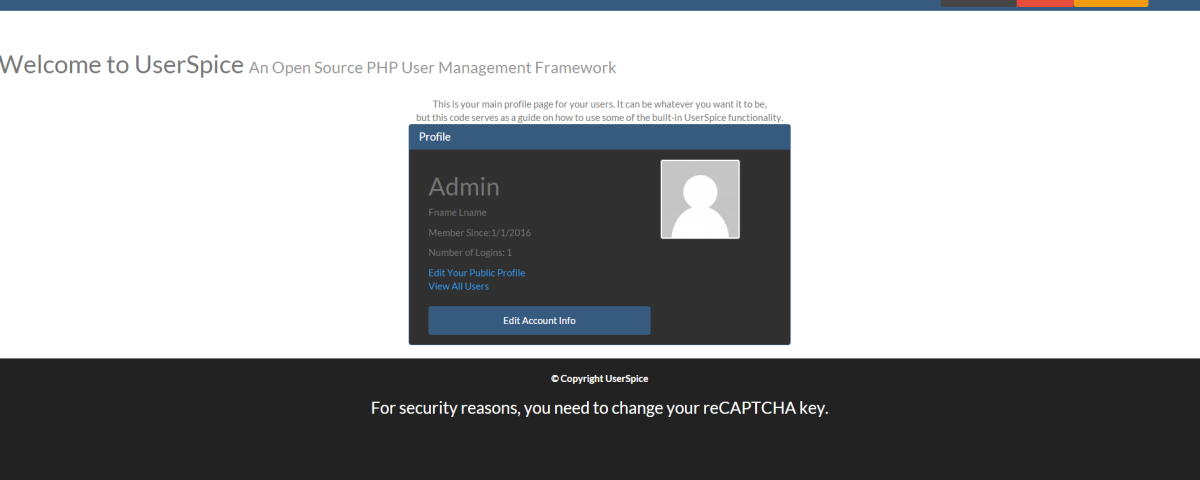Viewport: 1200px width, 480px height.
Task: Click the 'built-in UserSpice functionality' description line
Action: point(599,117)
